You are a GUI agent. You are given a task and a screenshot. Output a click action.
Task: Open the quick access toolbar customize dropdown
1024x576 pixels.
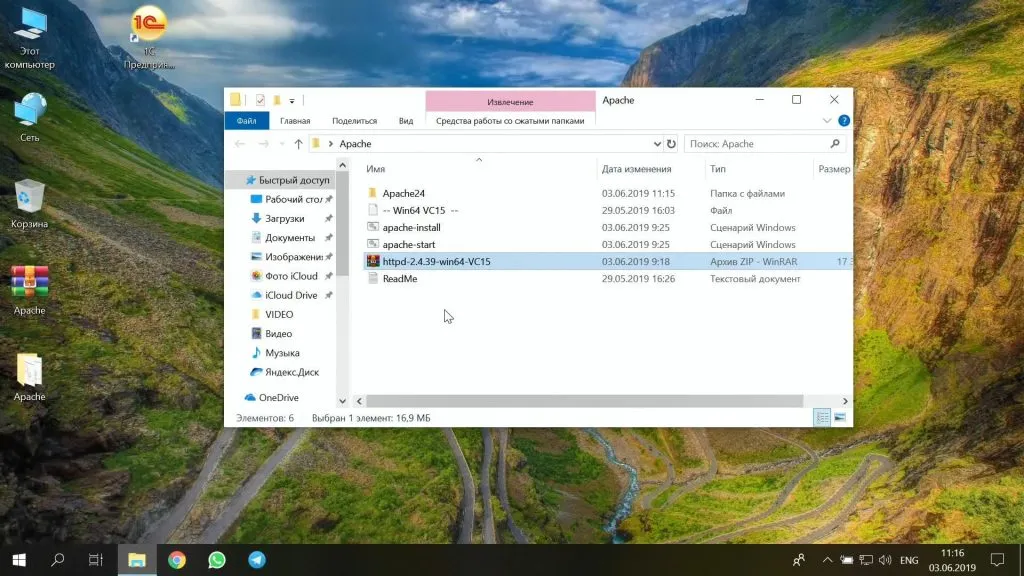[x=292, y=100]
